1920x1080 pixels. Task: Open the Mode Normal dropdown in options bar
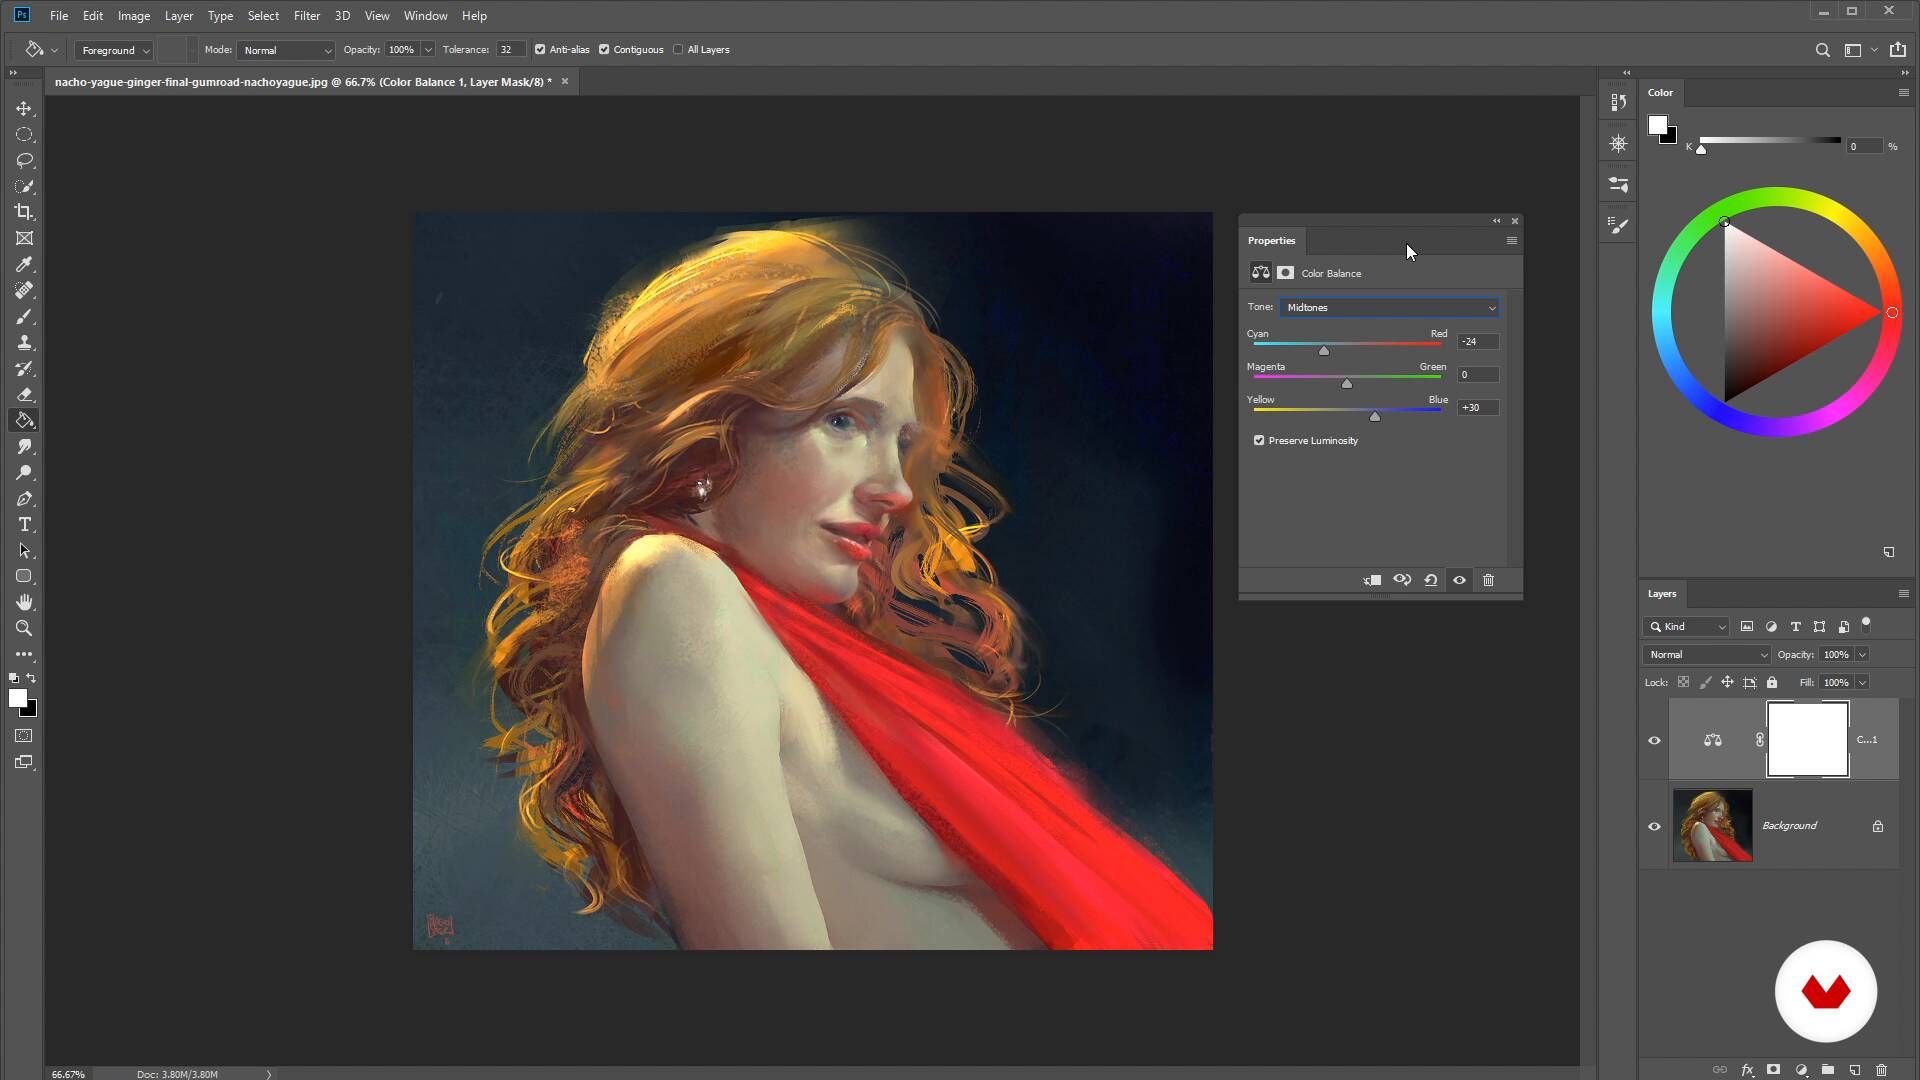[x=285, y=50]
